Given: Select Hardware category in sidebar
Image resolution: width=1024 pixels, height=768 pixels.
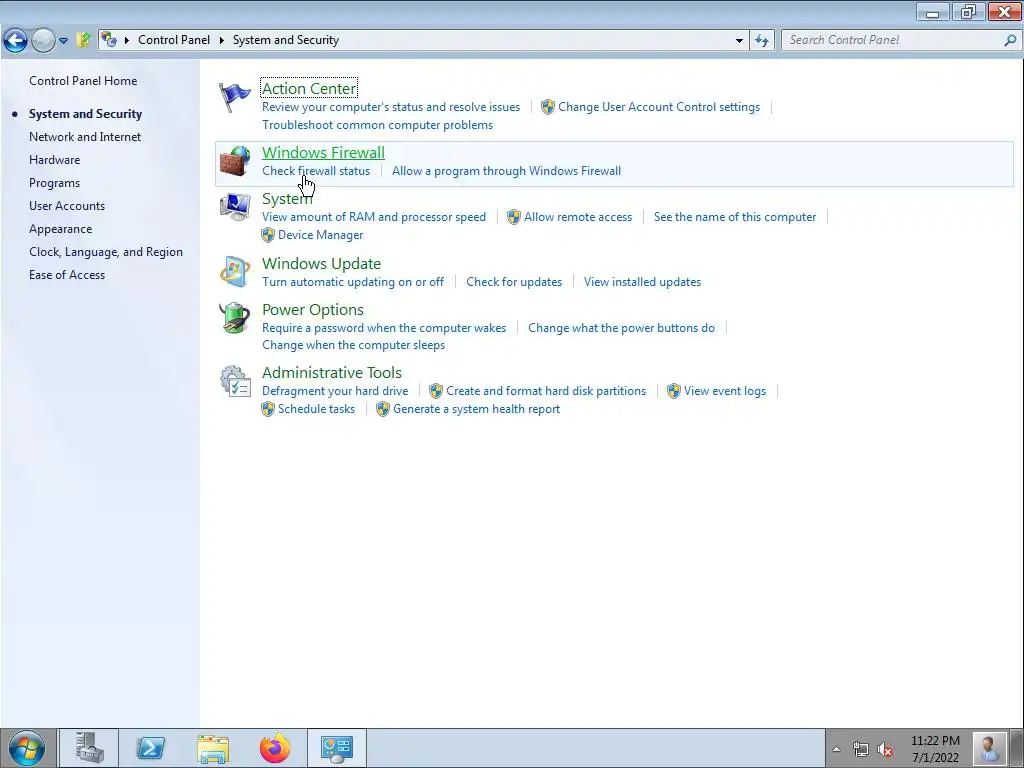Looking at the screenshot, I should [54, 159].
